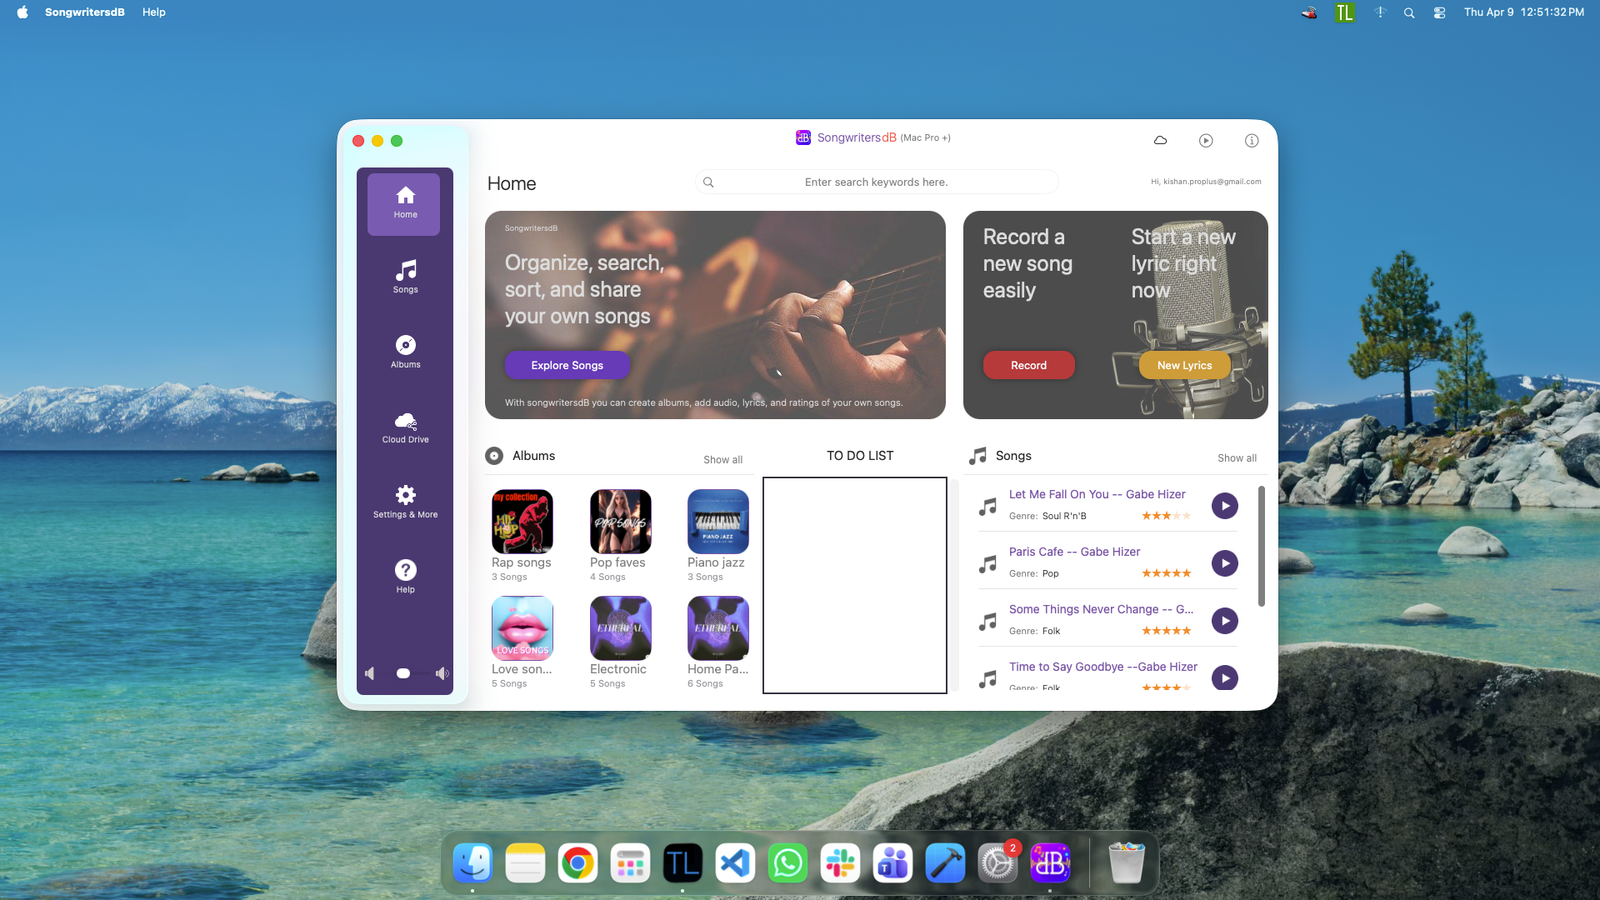Open Trash in the dock
The height and width of the screenshot is (900, 1600).
1126,863
